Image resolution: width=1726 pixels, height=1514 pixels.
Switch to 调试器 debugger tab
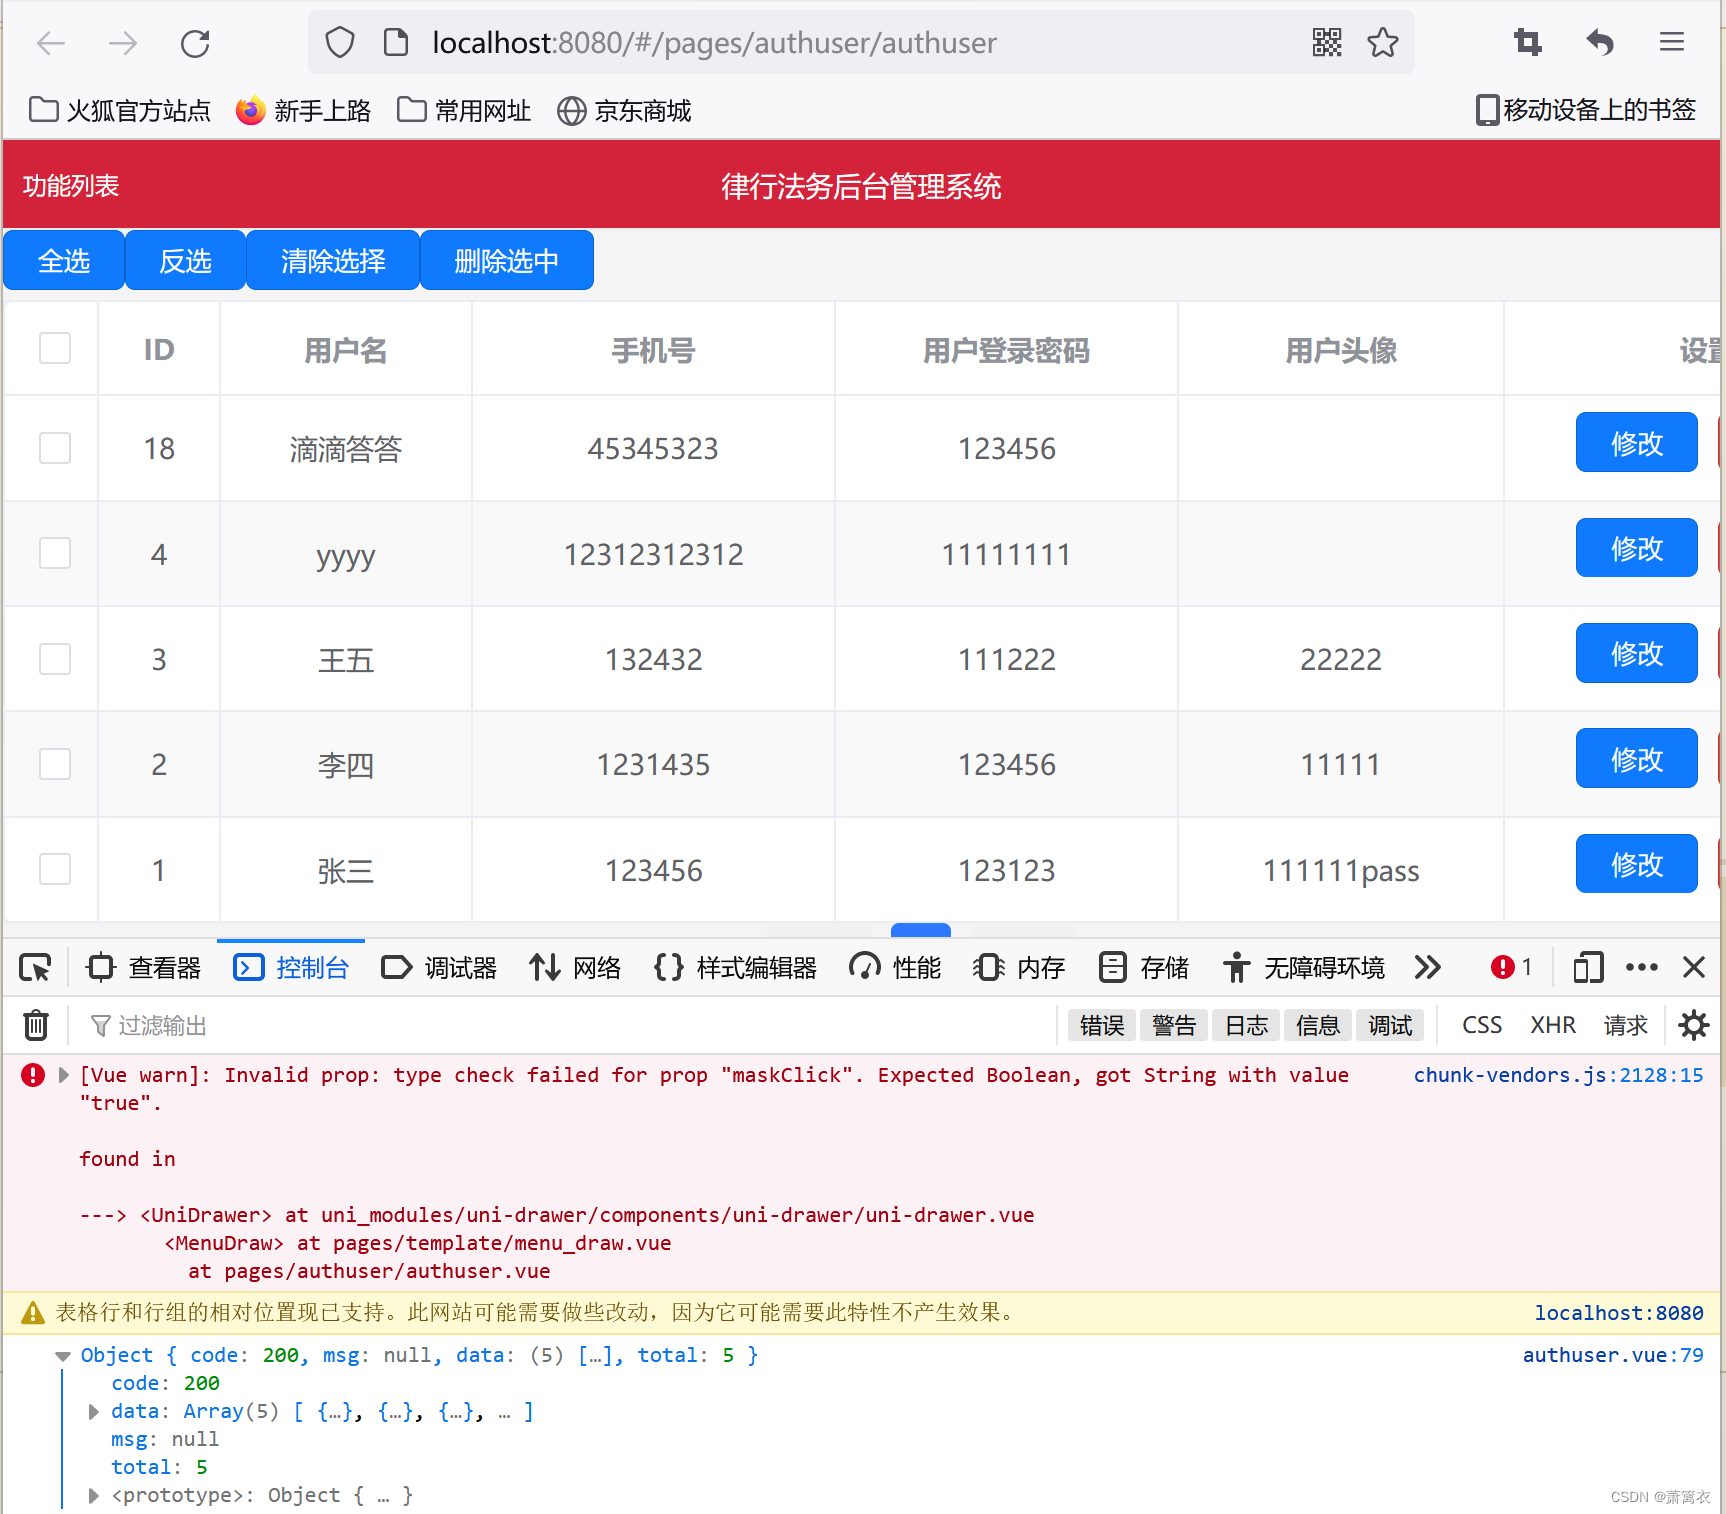coord(439,967)
